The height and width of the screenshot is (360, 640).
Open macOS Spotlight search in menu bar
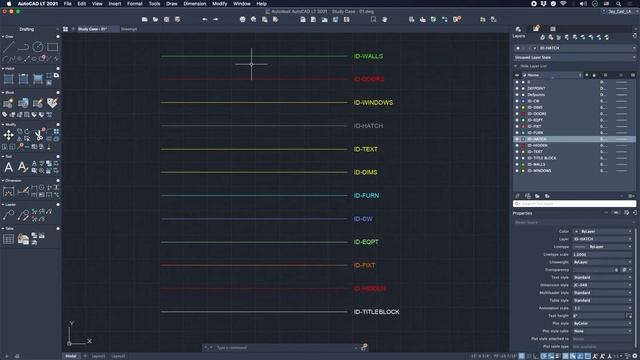pos(619,4)
